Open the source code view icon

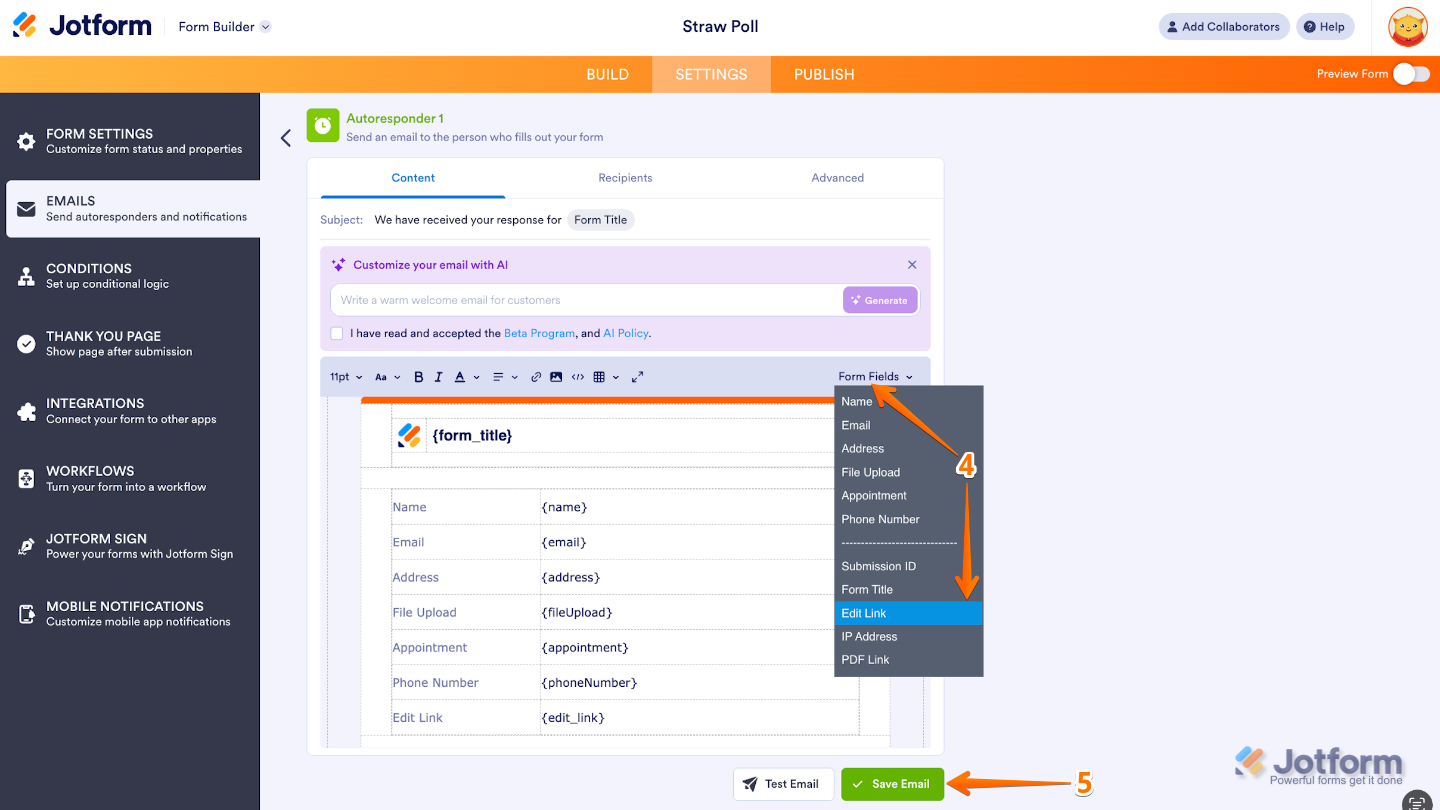coord(579,377)
